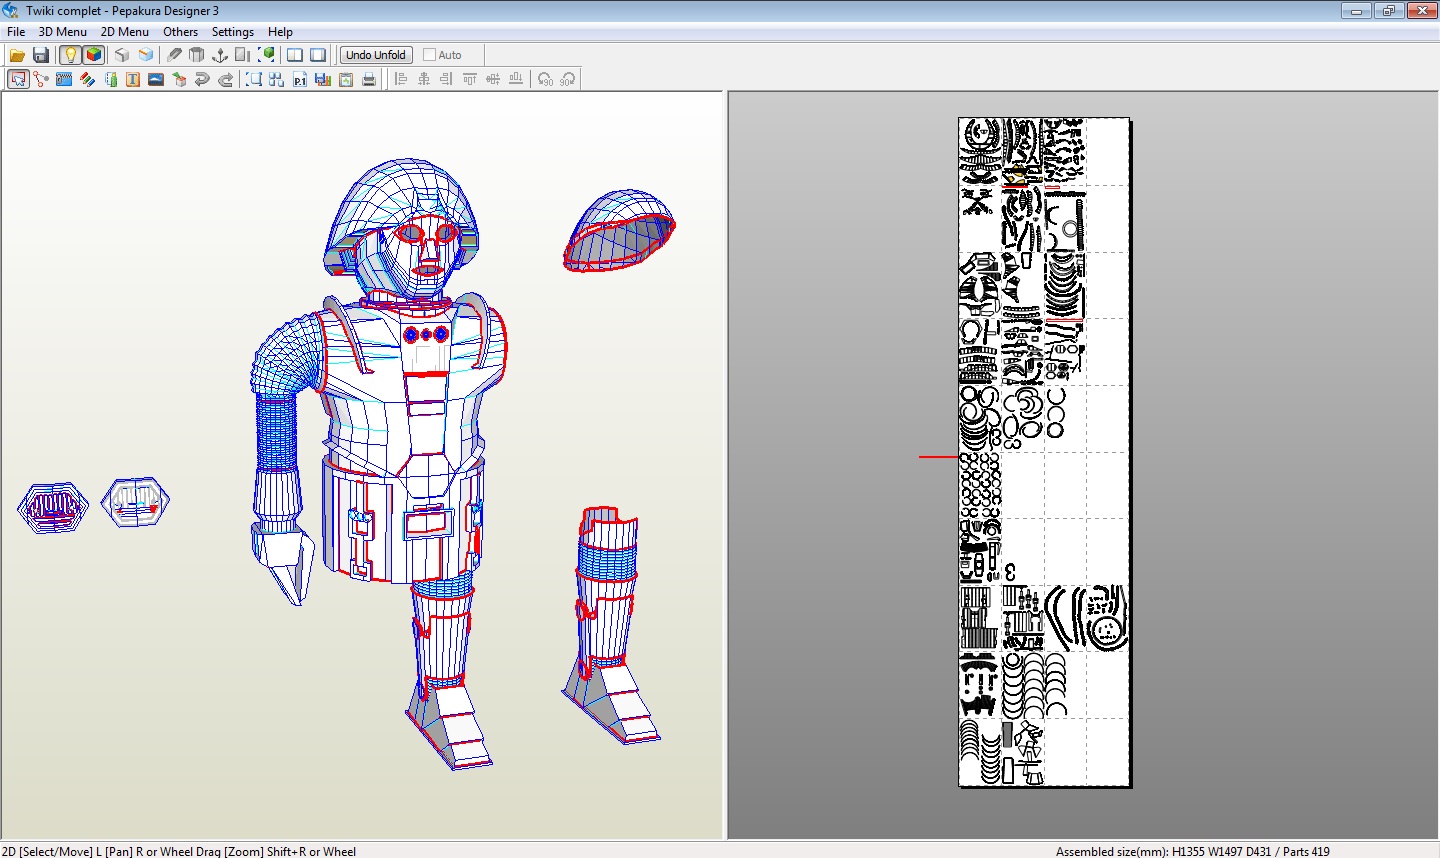Click the align right icon
The width and height of the screenshot is (1440, 858).
(446, 79)
